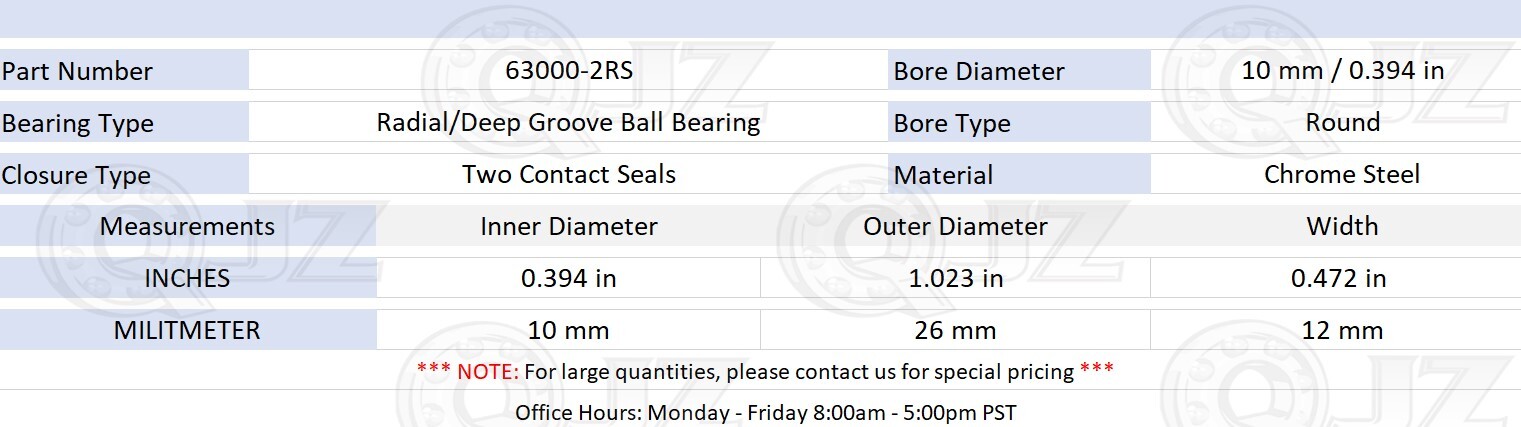Click the 'Round' bore type value
The image size is (1521, 427).
point(1342,123)
